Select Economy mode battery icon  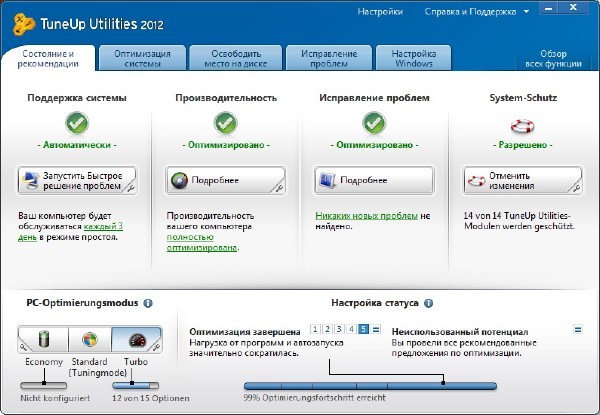44,339
